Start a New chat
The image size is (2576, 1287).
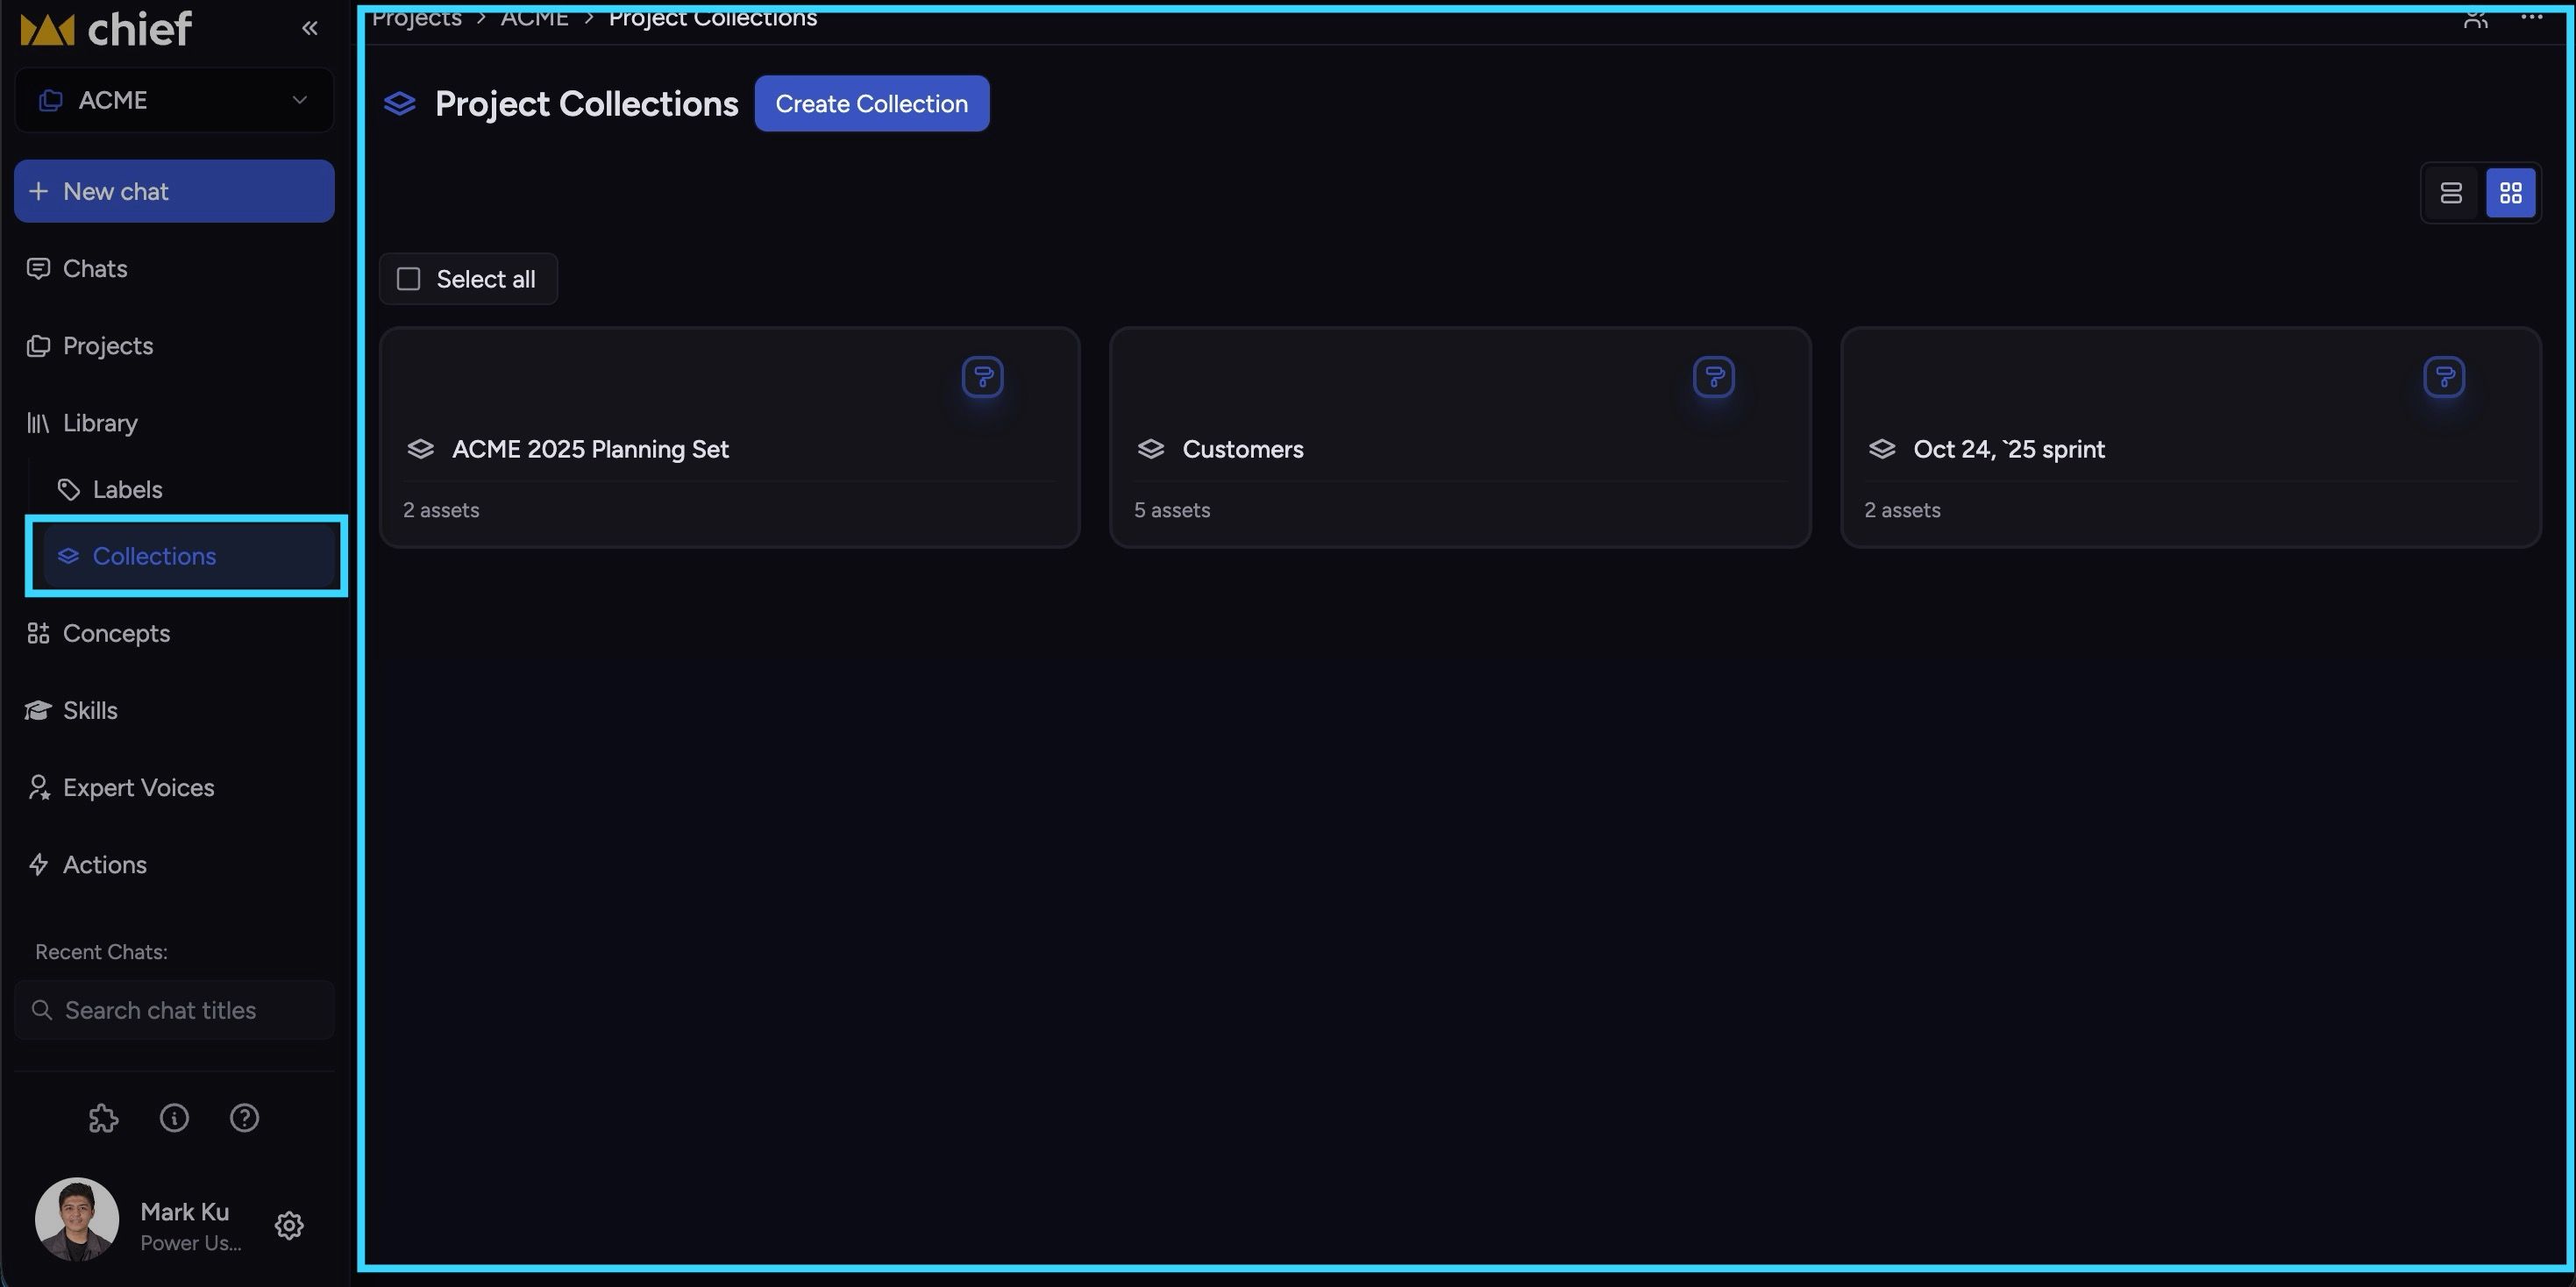coord(174,191)
